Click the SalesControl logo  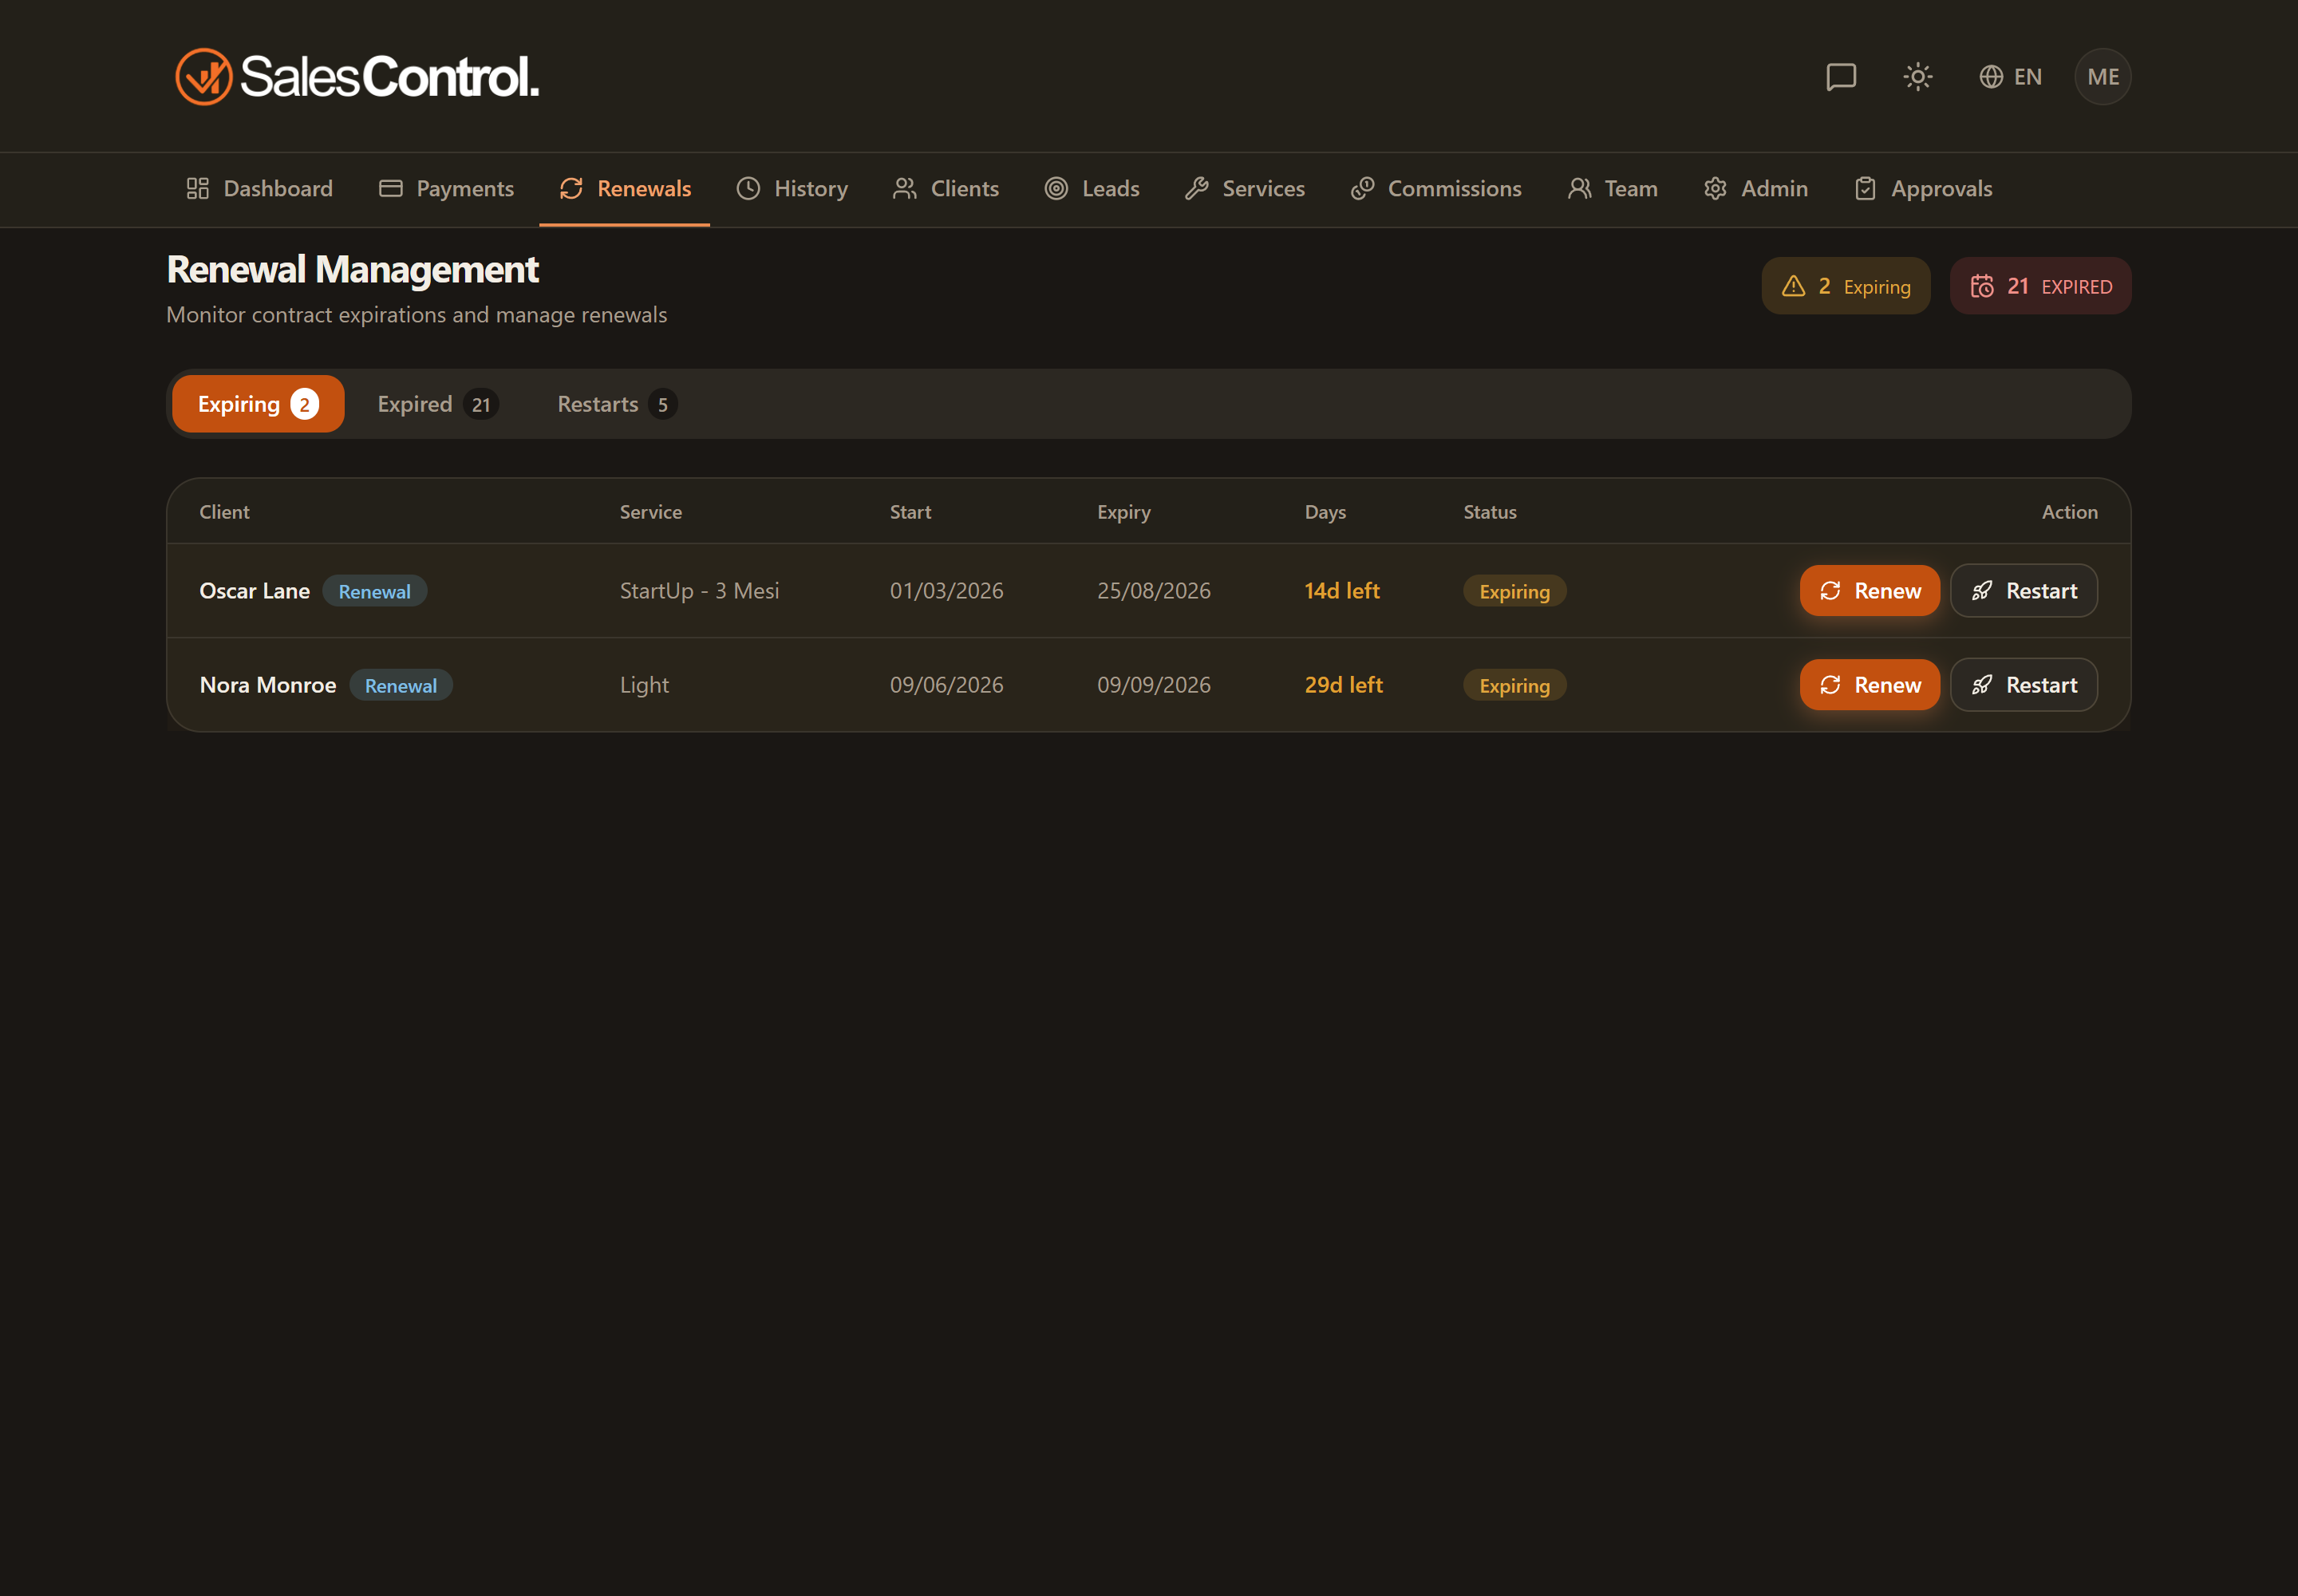coord(357,76)
